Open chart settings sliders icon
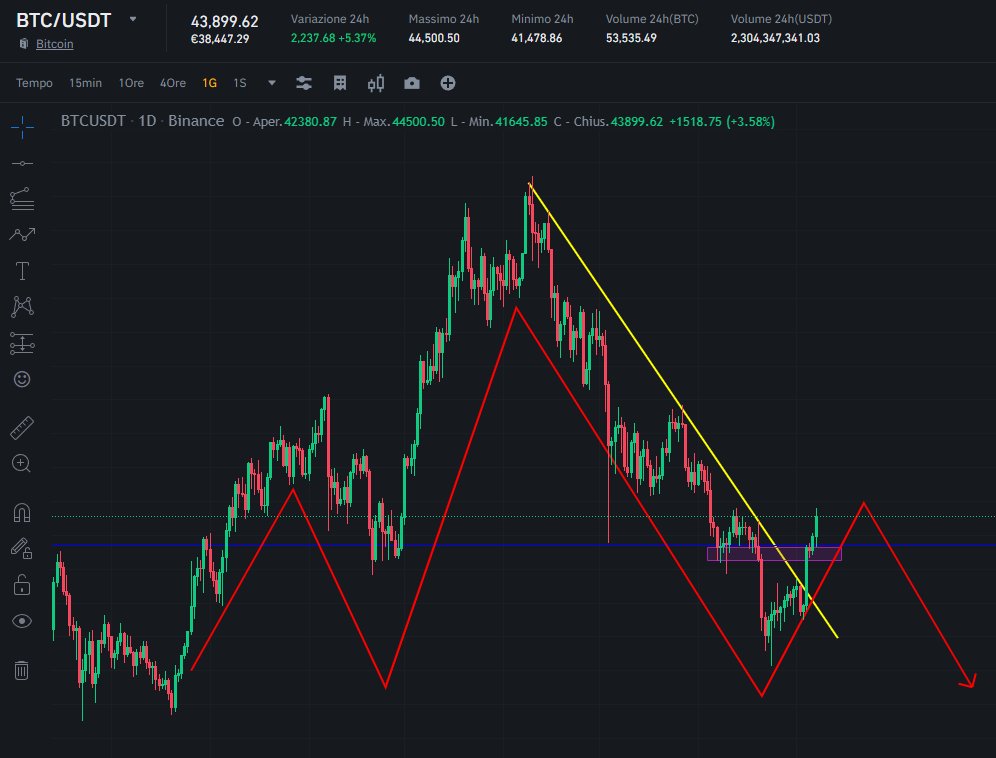 pyautogui.click(x=304, y=83)
